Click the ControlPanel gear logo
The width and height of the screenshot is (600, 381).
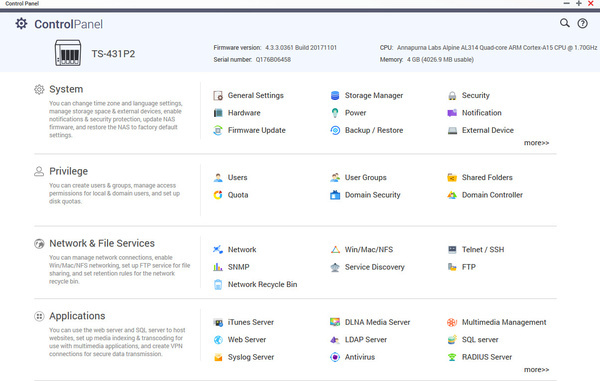[x=21, y=24]
